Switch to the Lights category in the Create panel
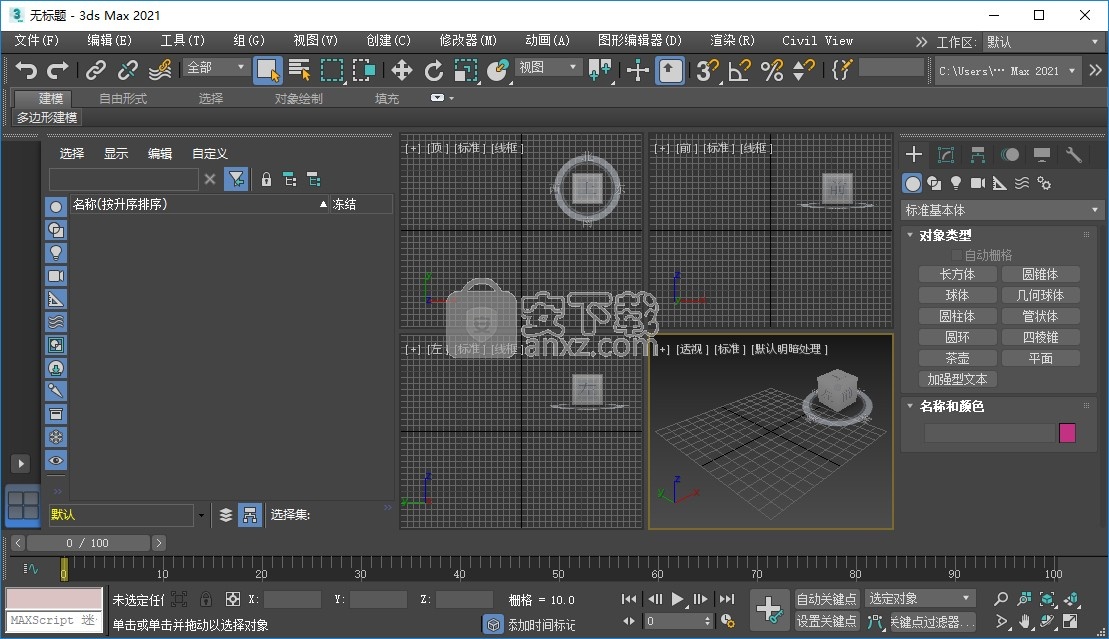This screenshot has height=639, width=1109. 956,183
